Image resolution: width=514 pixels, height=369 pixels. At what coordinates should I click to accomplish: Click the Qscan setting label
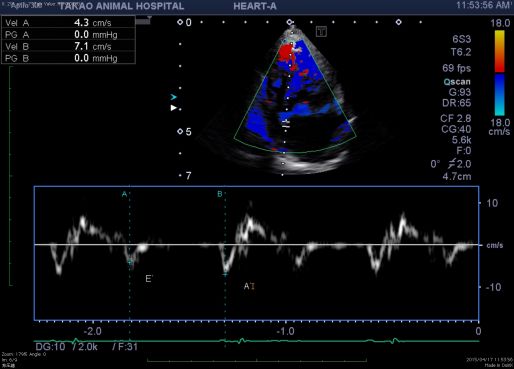pyautogui.click(x=457, y=82)
